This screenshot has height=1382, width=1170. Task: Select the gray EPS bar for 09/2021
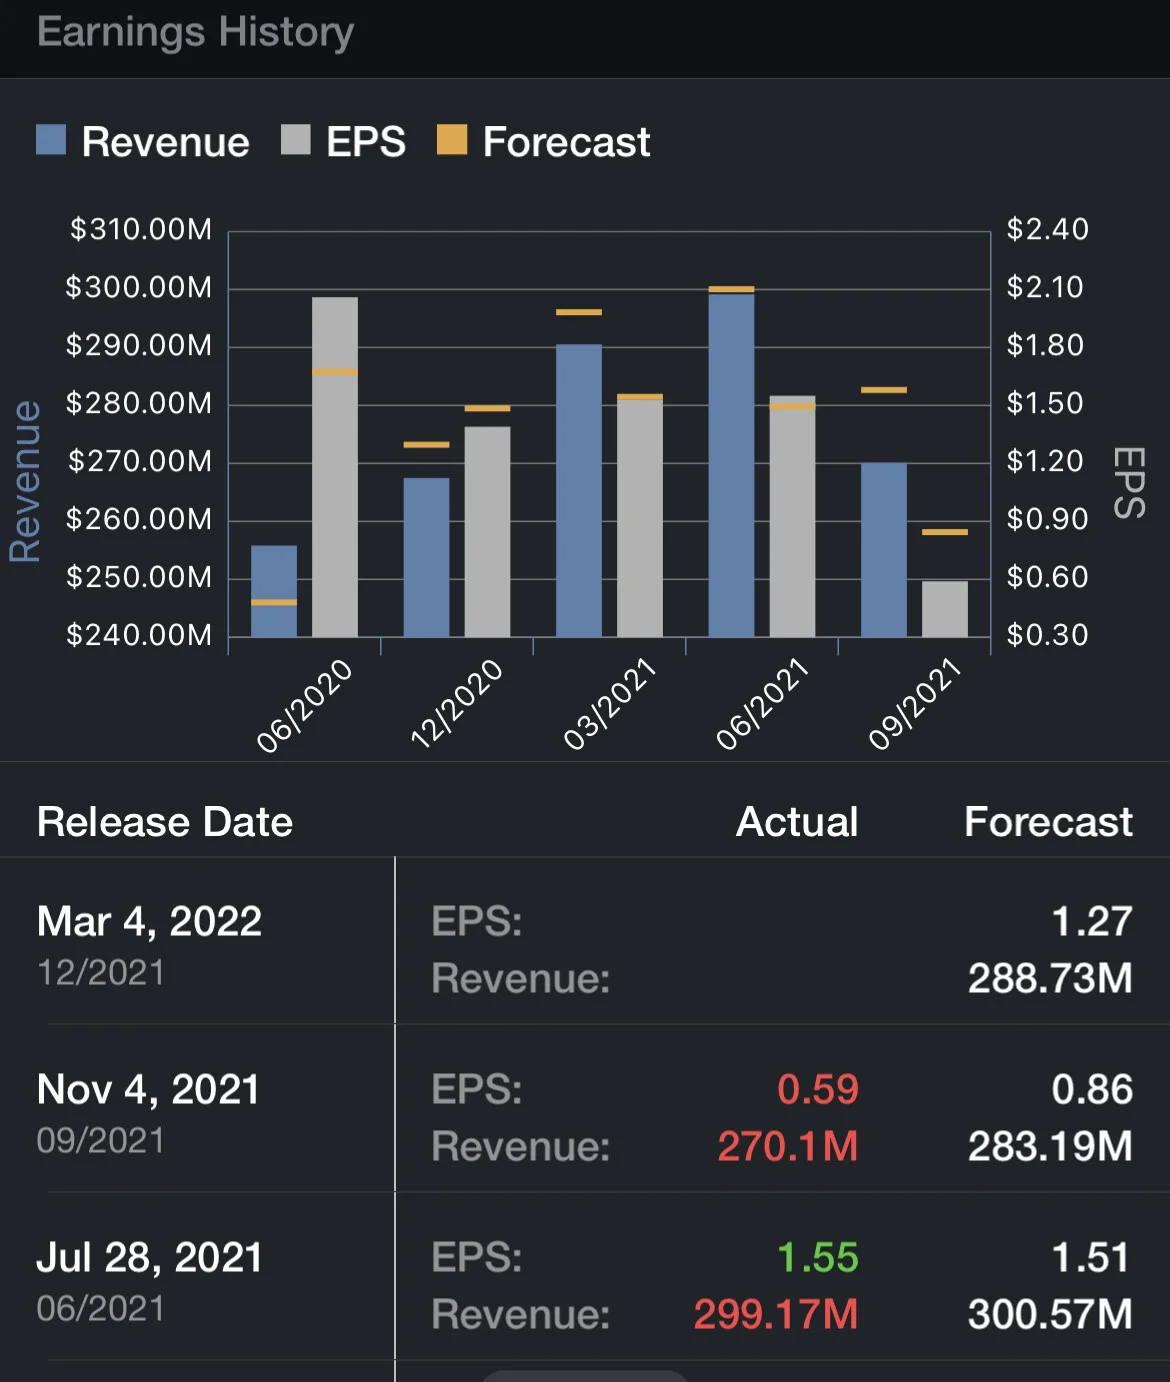(945, 609)
